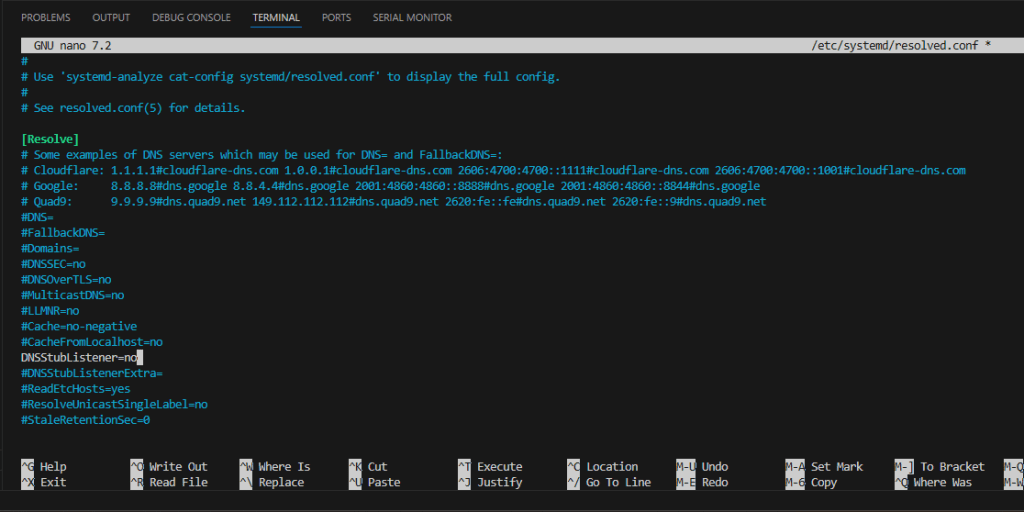This screenshot has height=512, width=1024.
Task: Click the #FallbackDNS= config line
Action: tap(62, 233)
